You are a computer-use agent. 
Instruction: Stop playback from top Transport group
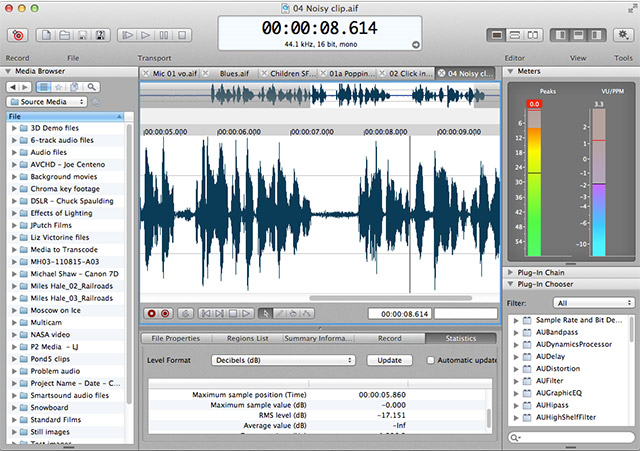coord(182,35)
